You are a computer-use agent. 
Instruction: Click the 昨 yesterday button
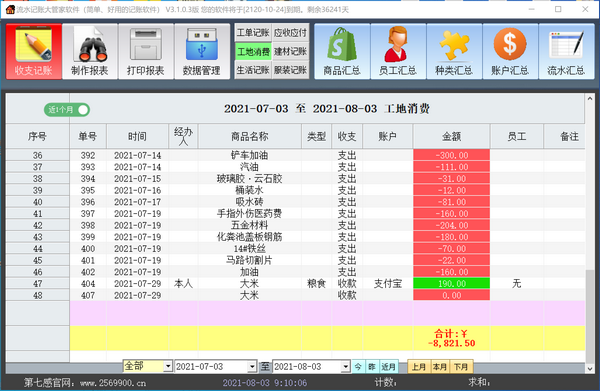pyautogui.click(x=372, y=367)
